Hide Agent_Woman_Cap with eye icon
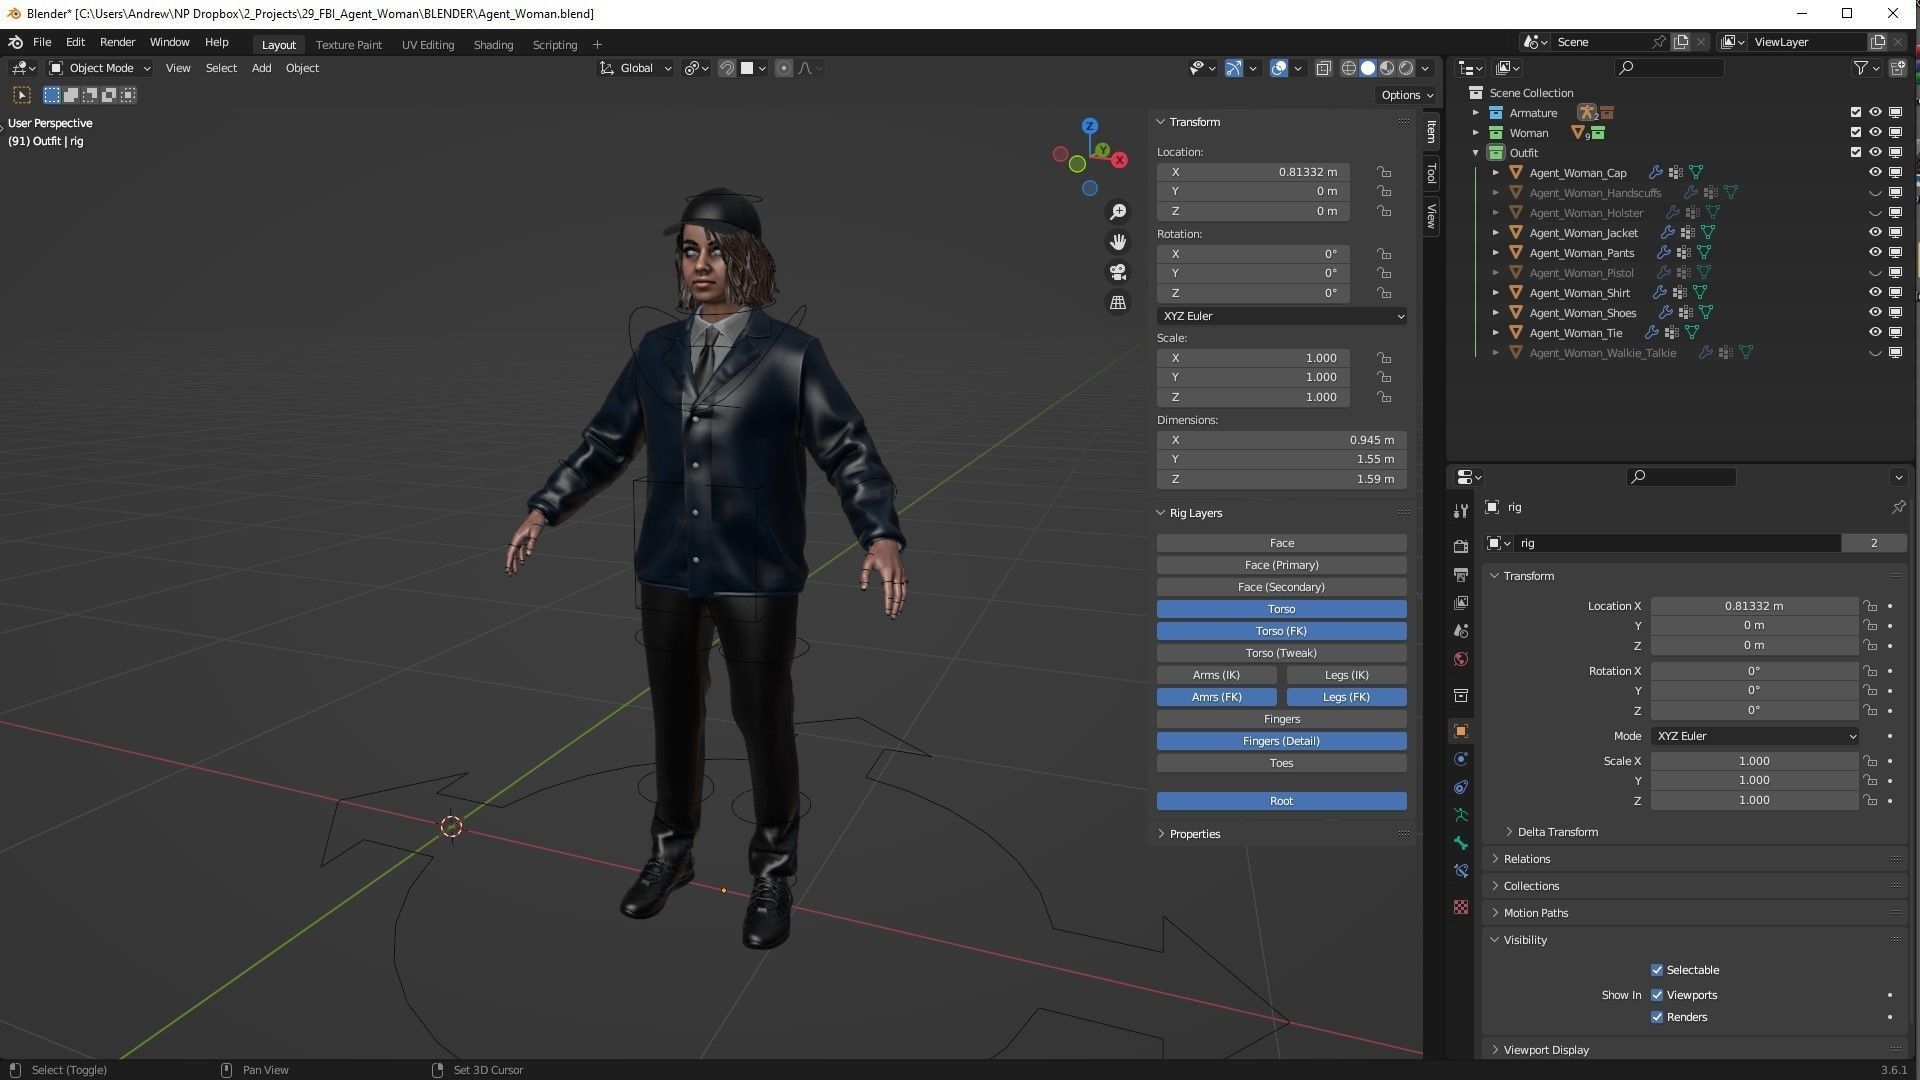The width and height of the screenshot is (1920, 1080). tap(1875, 172)
